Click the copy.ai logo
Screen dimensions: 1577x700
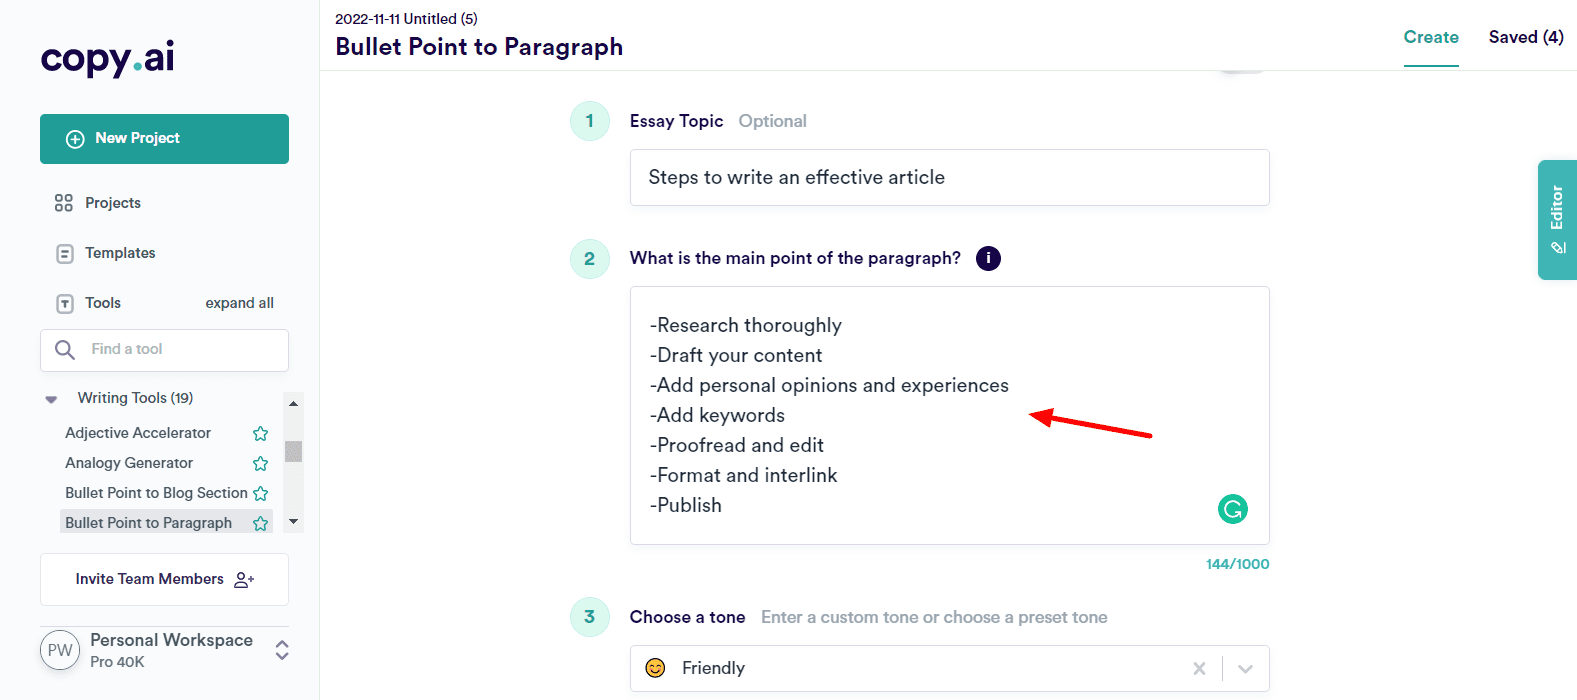coord(107,58)
